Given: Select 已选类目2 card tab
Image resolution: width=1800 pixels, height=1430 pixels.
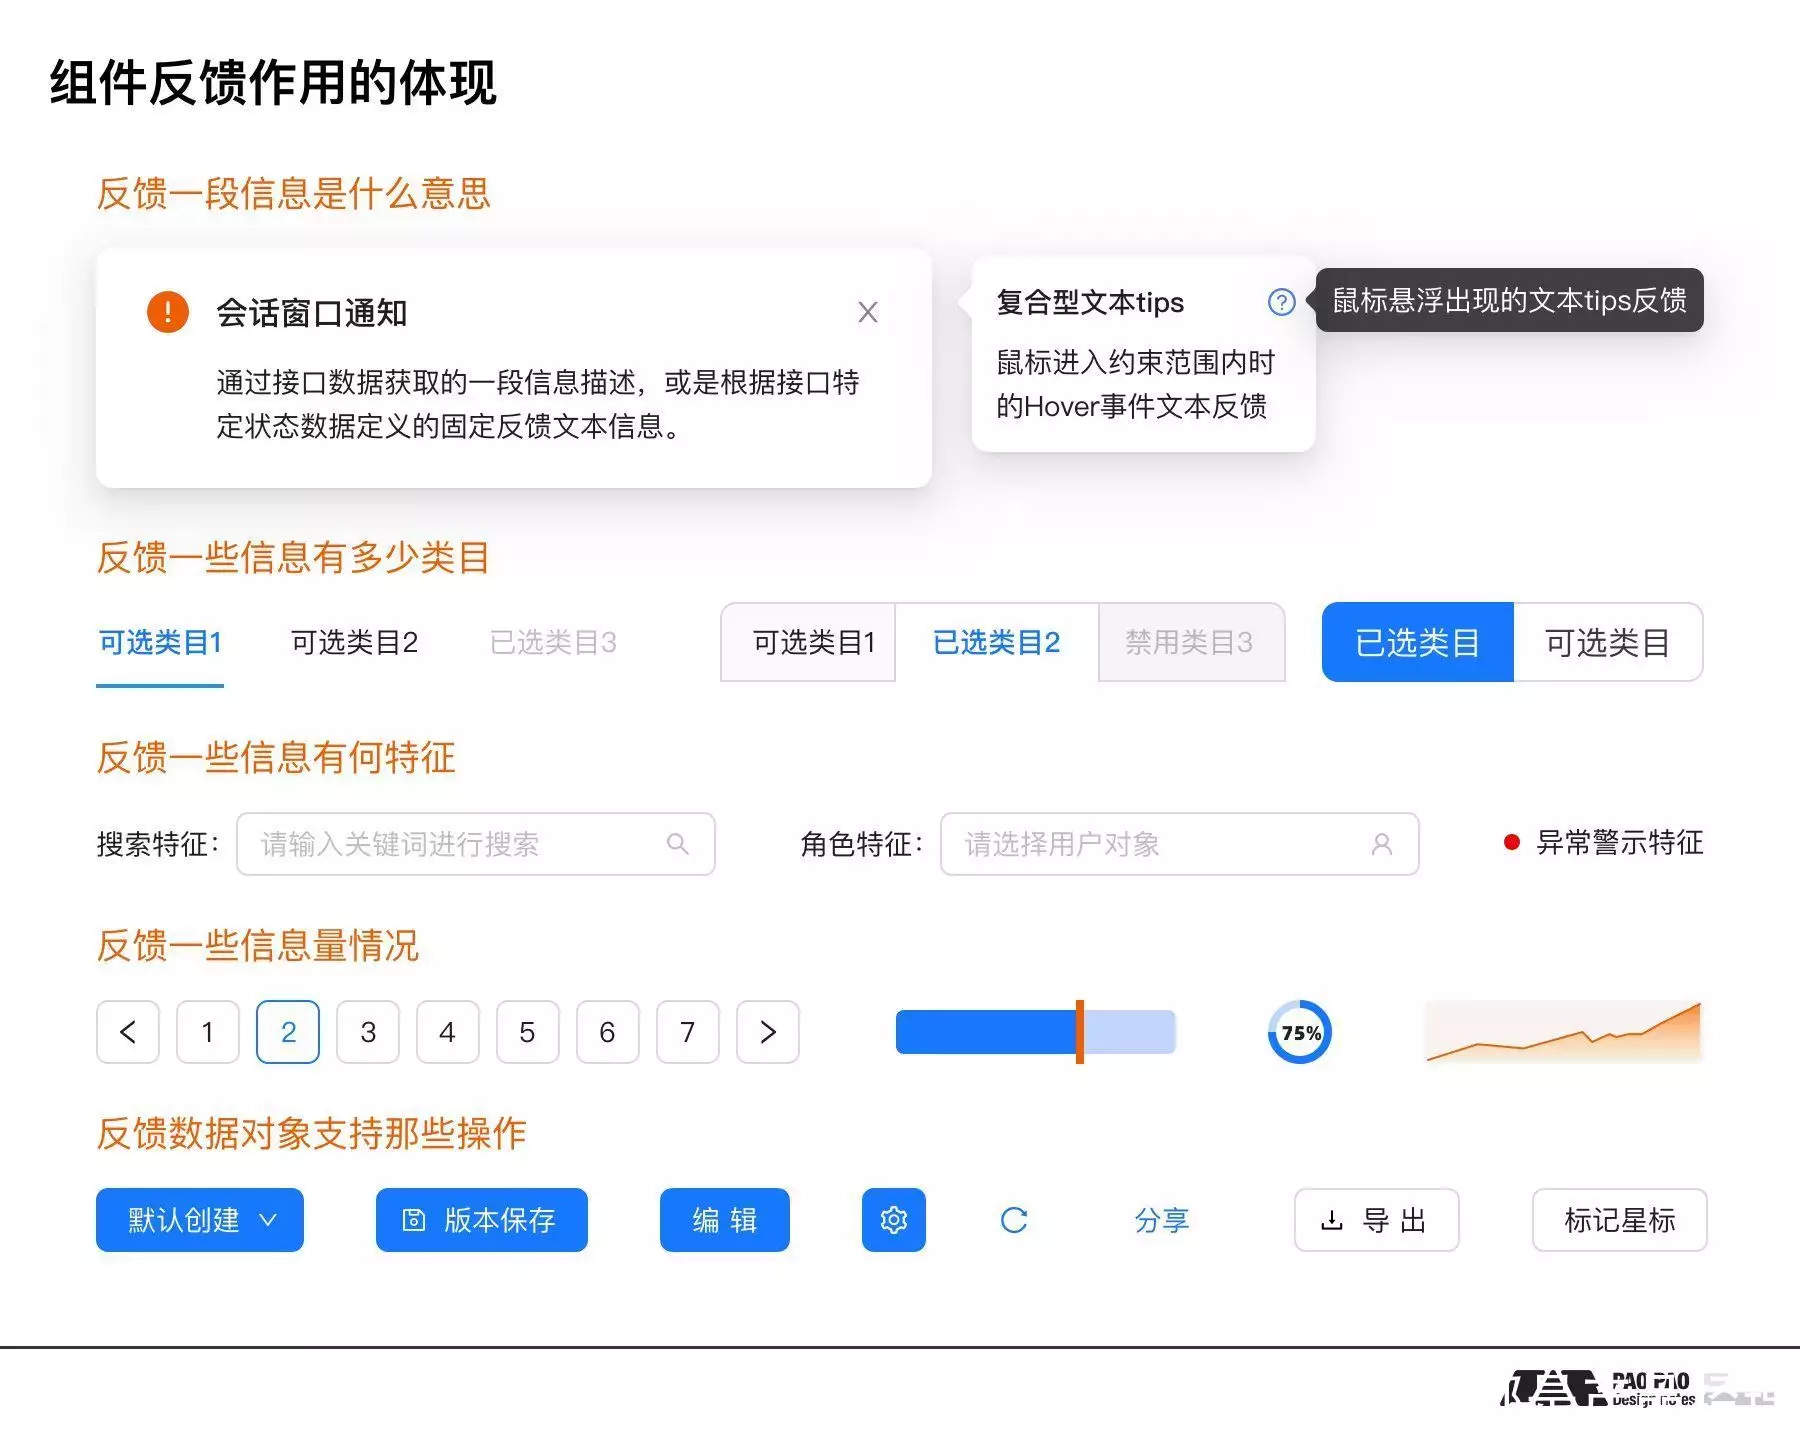Looking at the screenshot, I should coord(996,642).
